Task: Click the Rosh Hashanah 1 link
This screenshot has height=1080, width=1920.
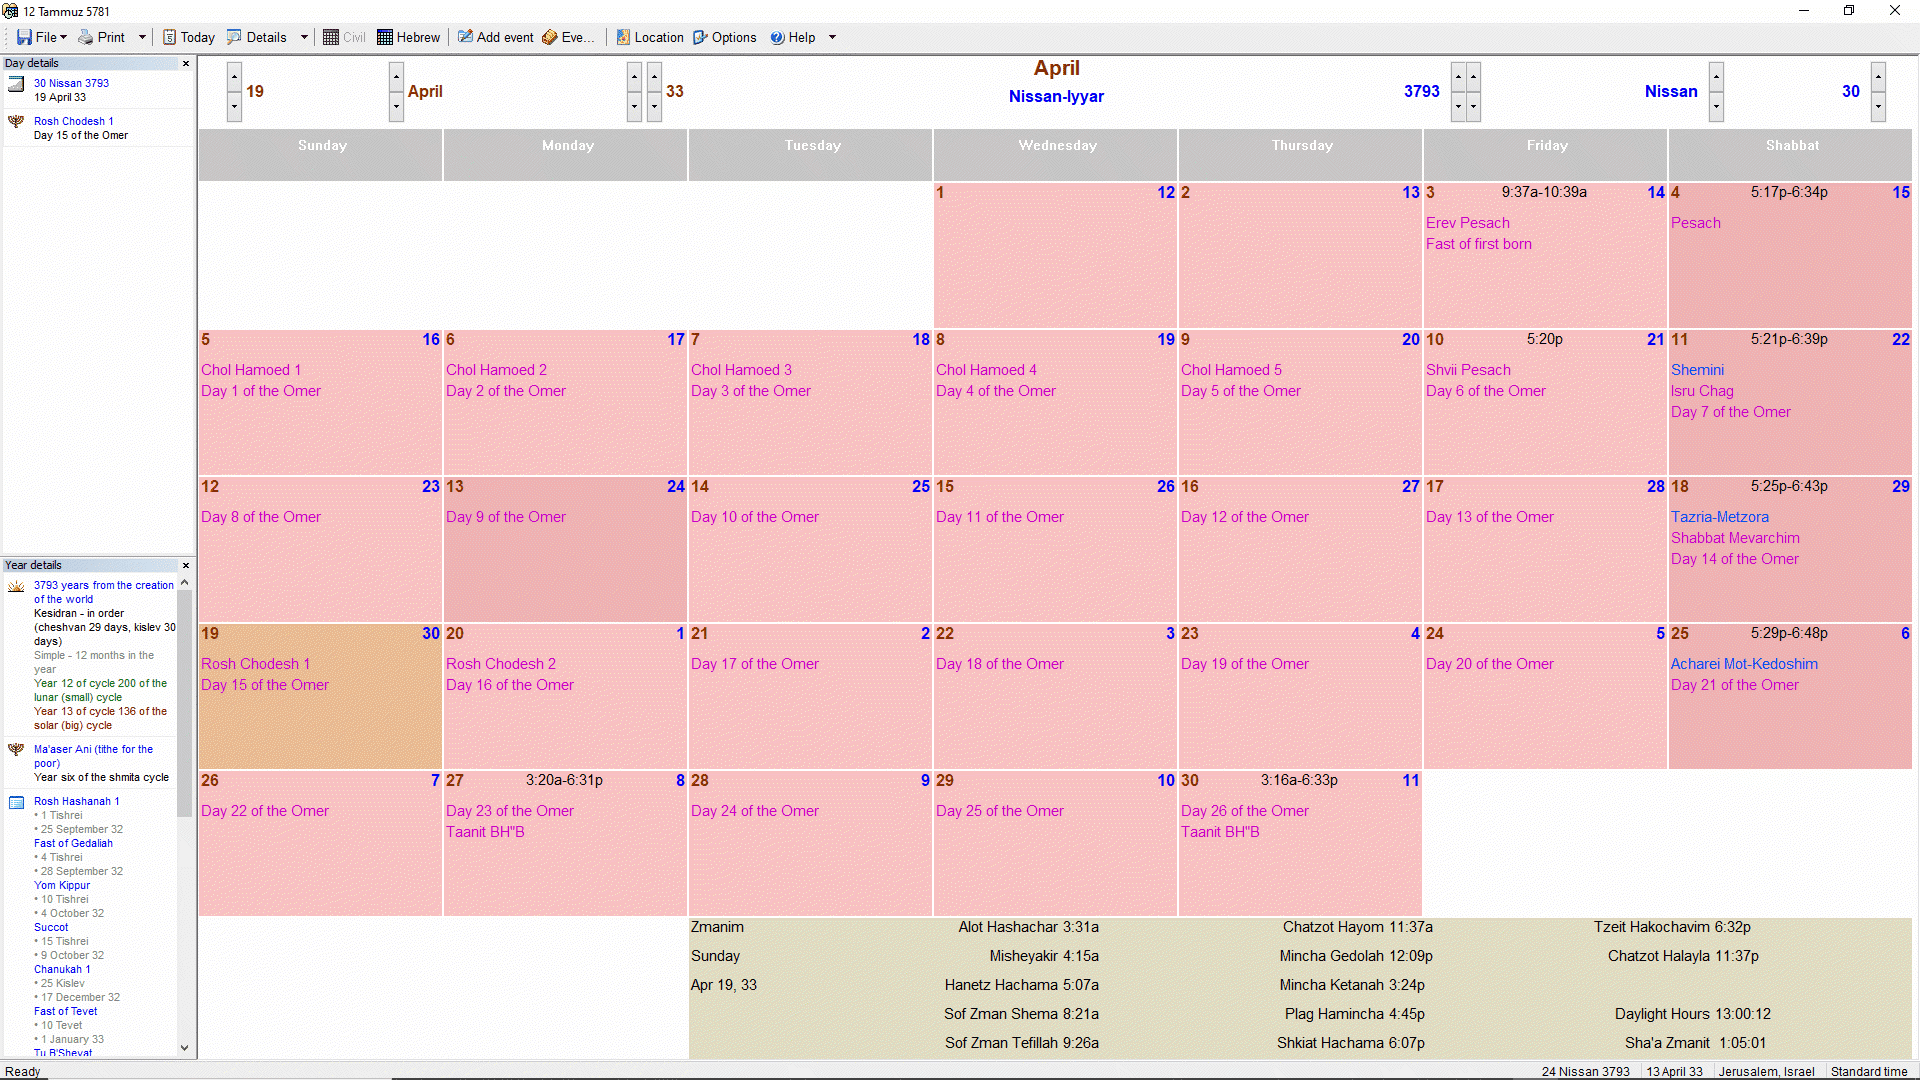Action: point(76,801)
